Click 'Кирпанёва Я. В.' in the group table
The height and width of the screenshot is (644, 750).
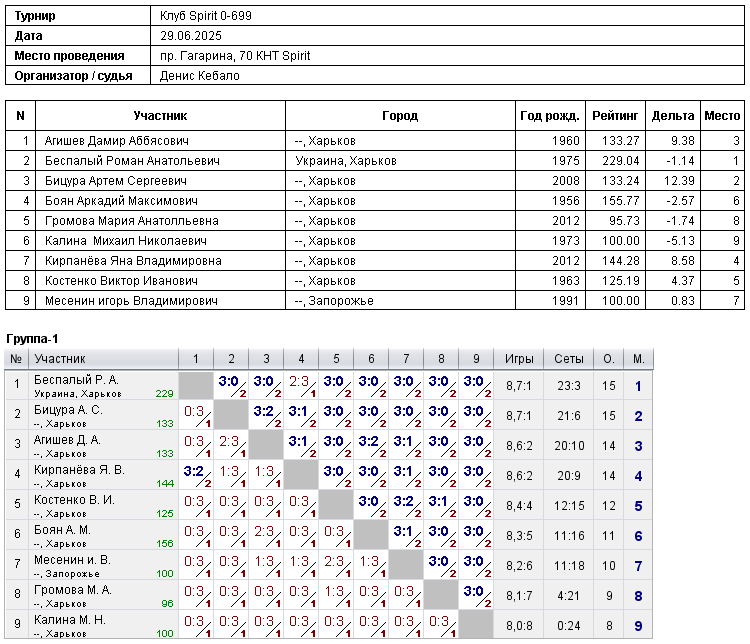[79, 470]
